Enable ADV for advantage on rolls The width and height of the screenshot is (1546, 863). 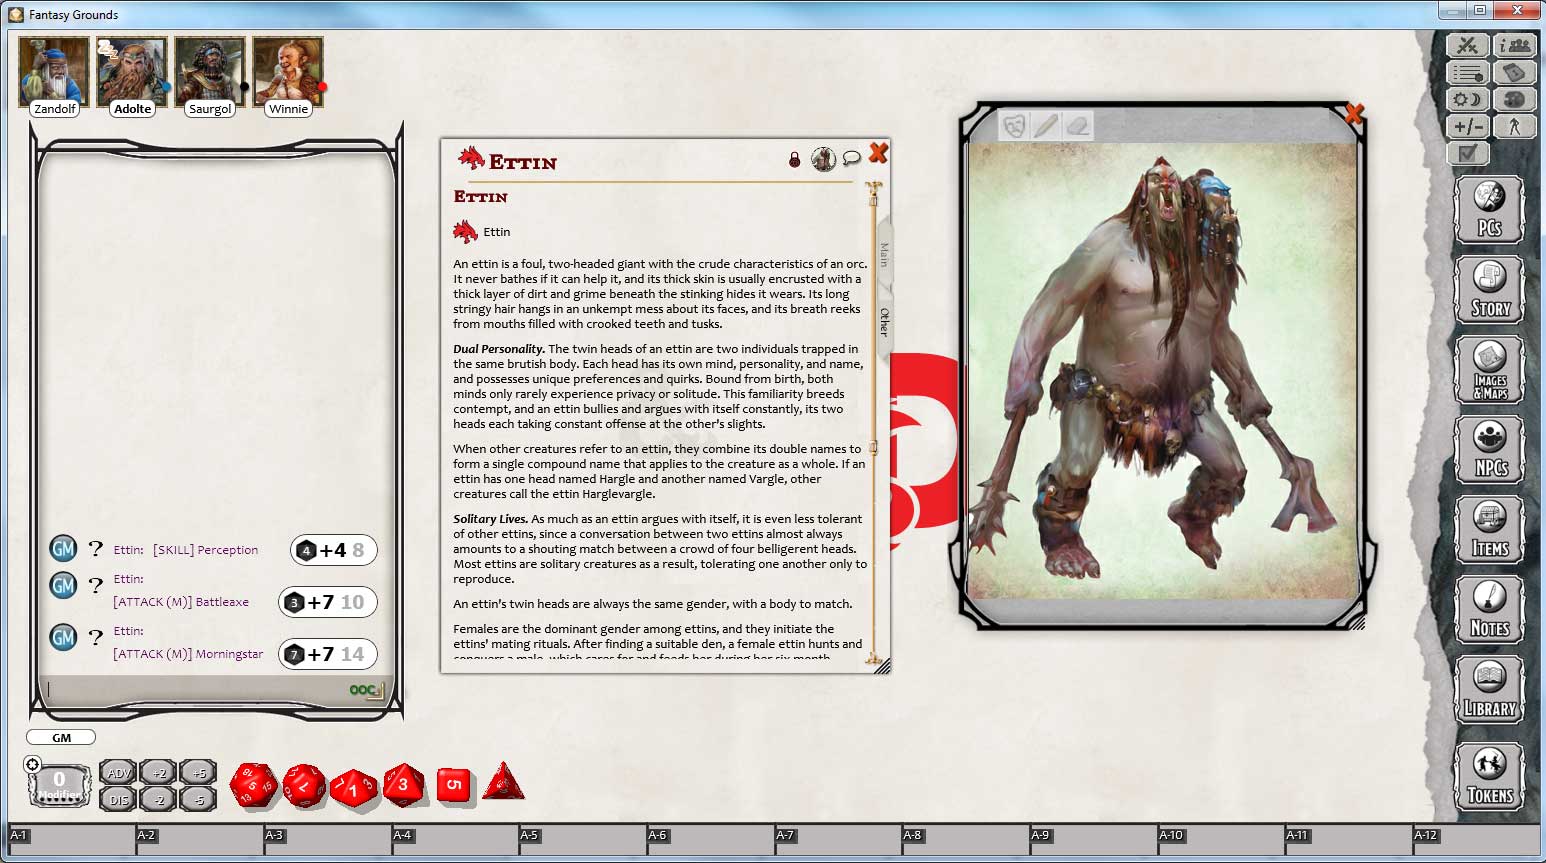[x=116, y=772]
